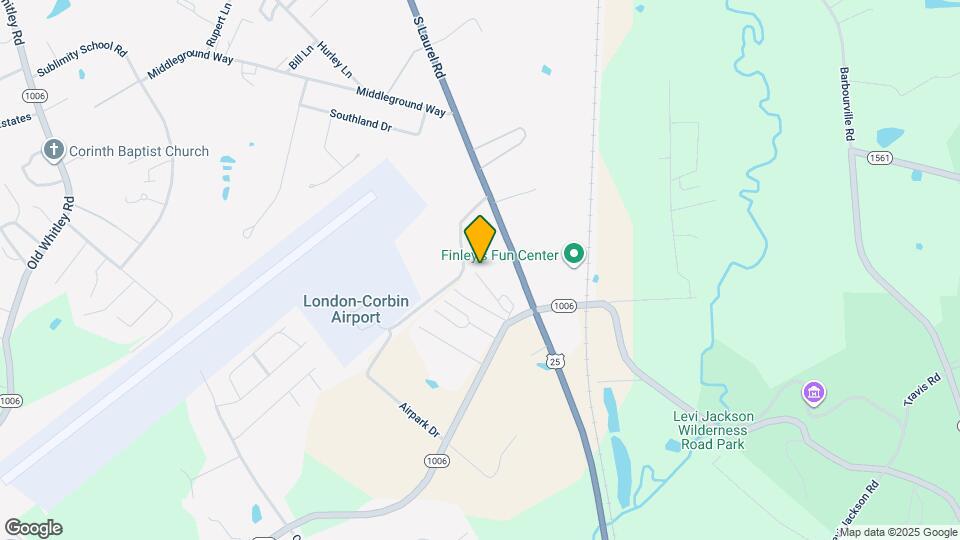Screen dimensions: 960x540
Task: Click the US 25 highway shield
Action: click(555, 362)
